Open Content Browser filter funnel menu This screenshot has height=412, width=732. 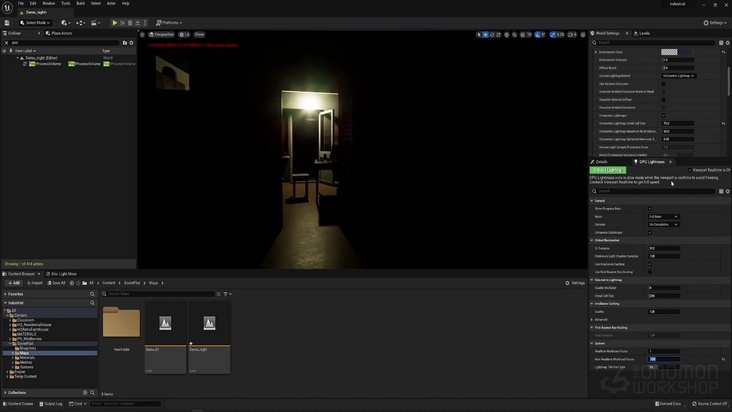click(x=227, y=294)
